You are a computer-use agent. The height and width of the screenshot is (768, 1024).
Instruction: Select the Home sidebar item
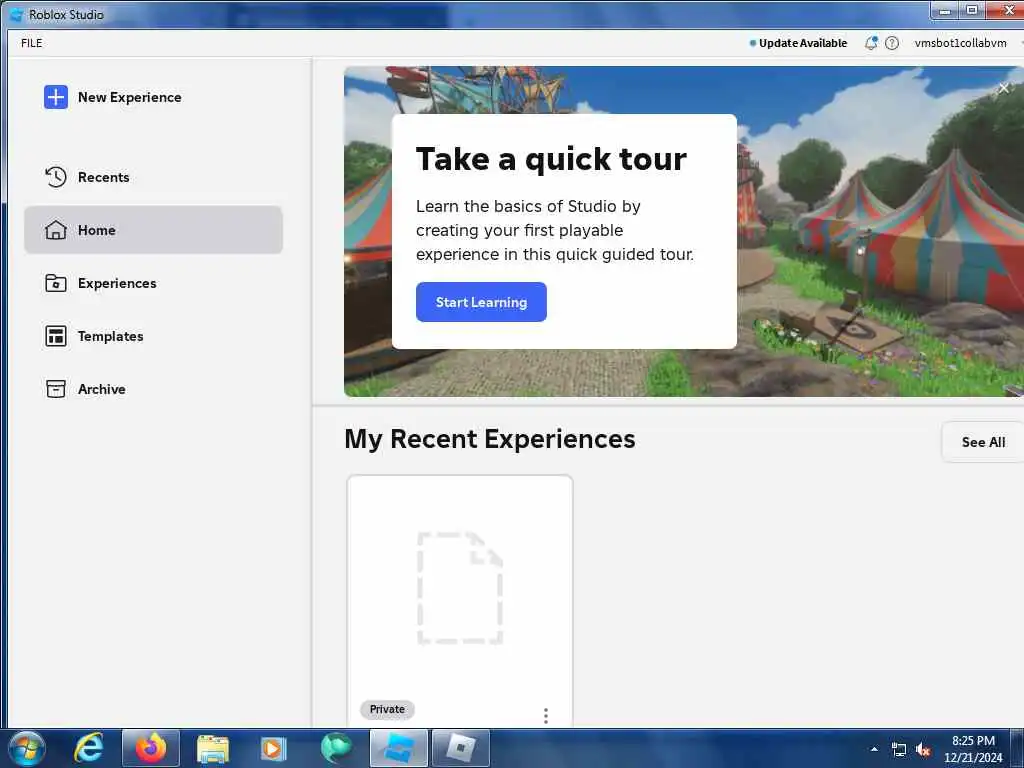click(x=153, y=230)
